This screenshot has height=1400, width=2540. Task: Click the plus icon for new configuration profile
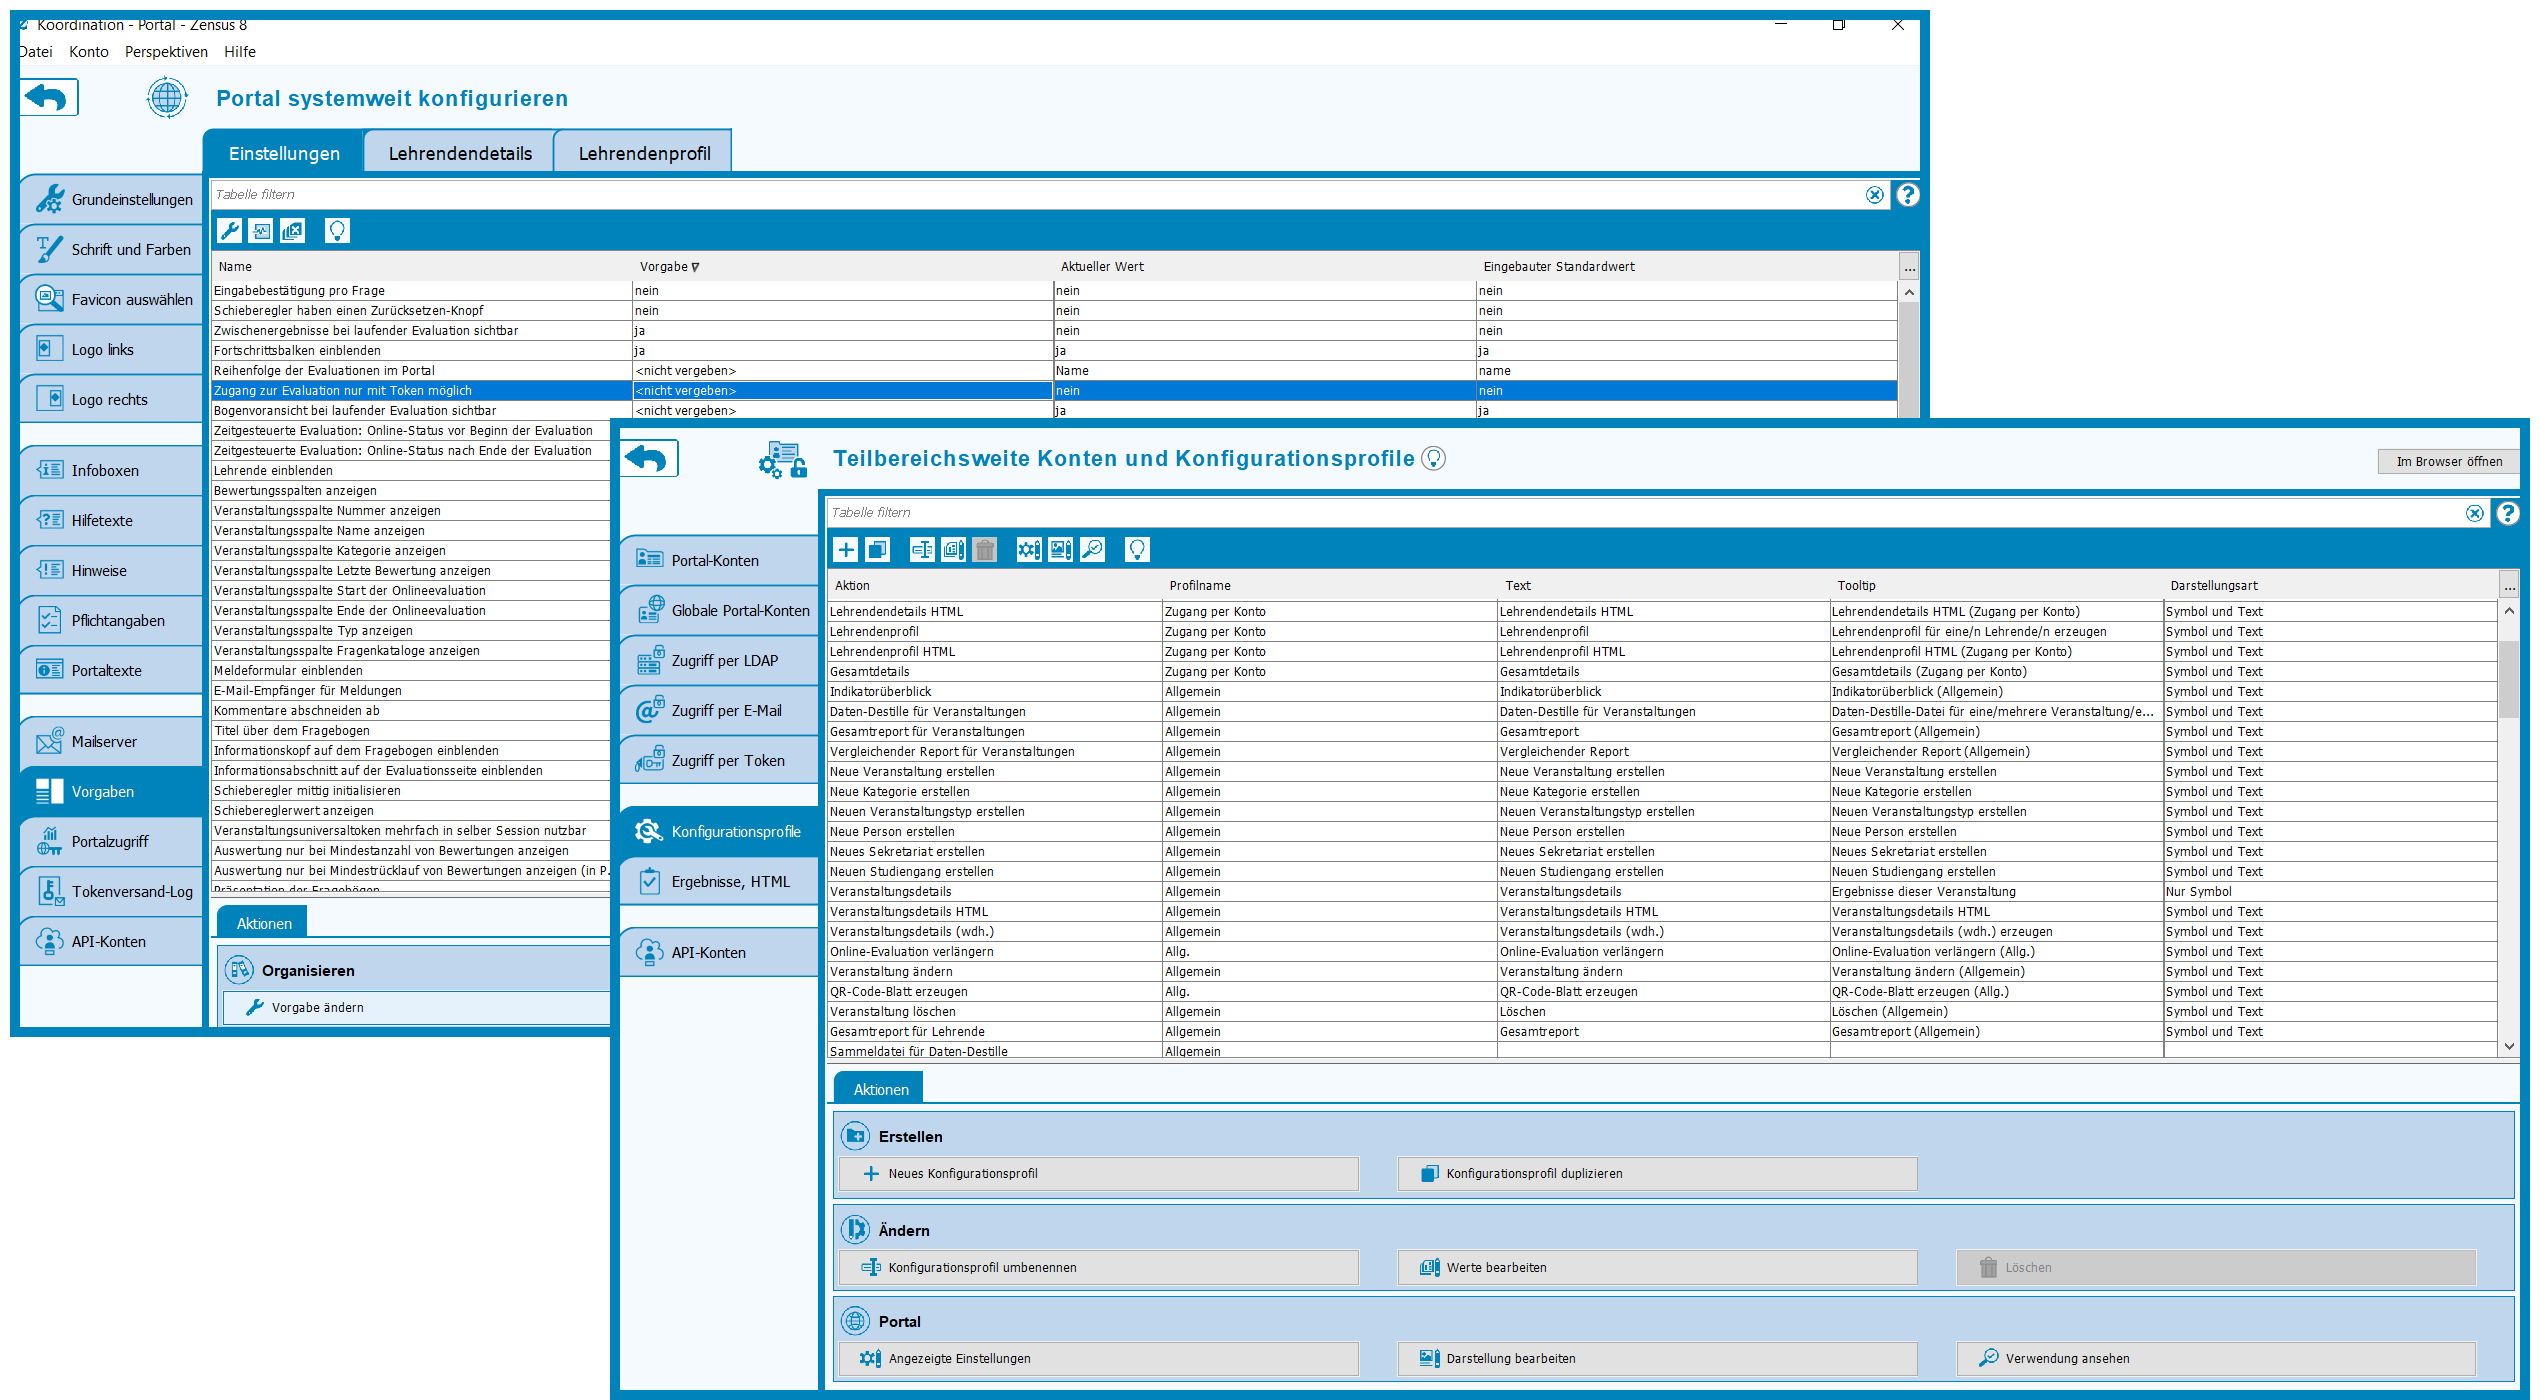(x=846, y=549)
